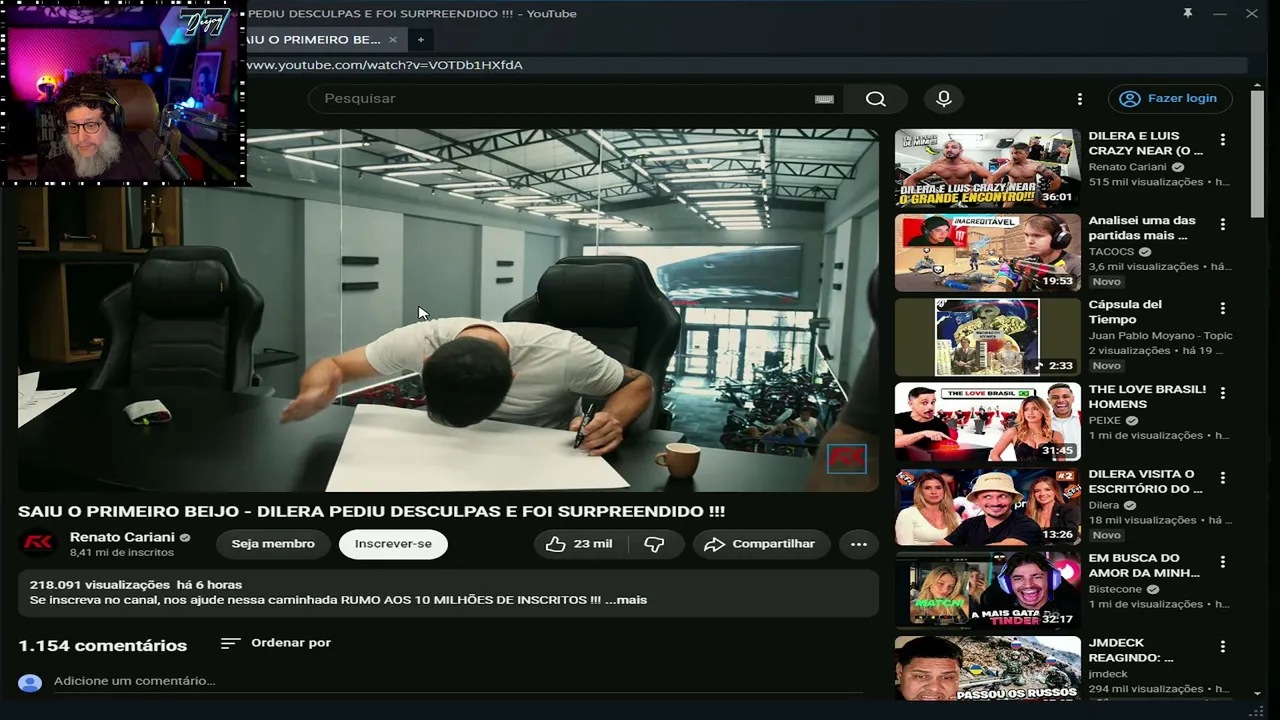The height and width of the screenshot is (720, 1280).
Task: Open more actions menu under video
Action: [x=858, y=544]
